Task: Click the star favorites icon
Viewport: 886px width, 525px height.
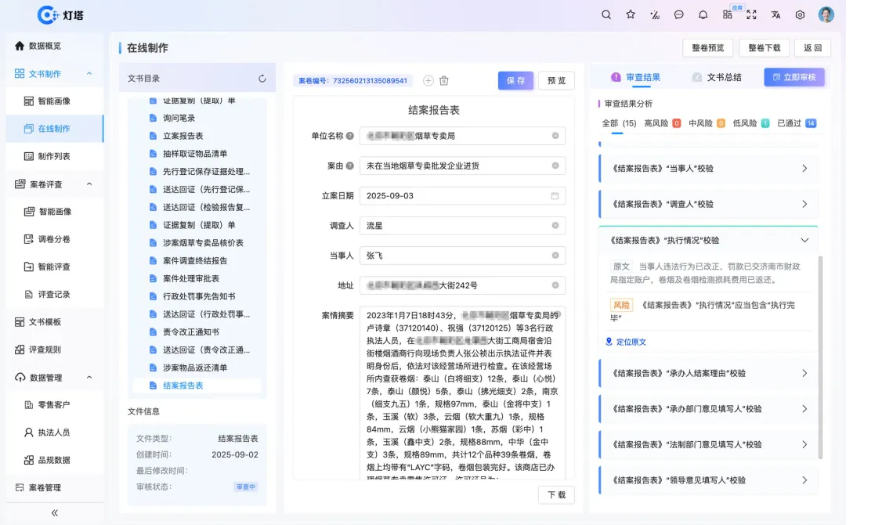Action: coord(631,15)
